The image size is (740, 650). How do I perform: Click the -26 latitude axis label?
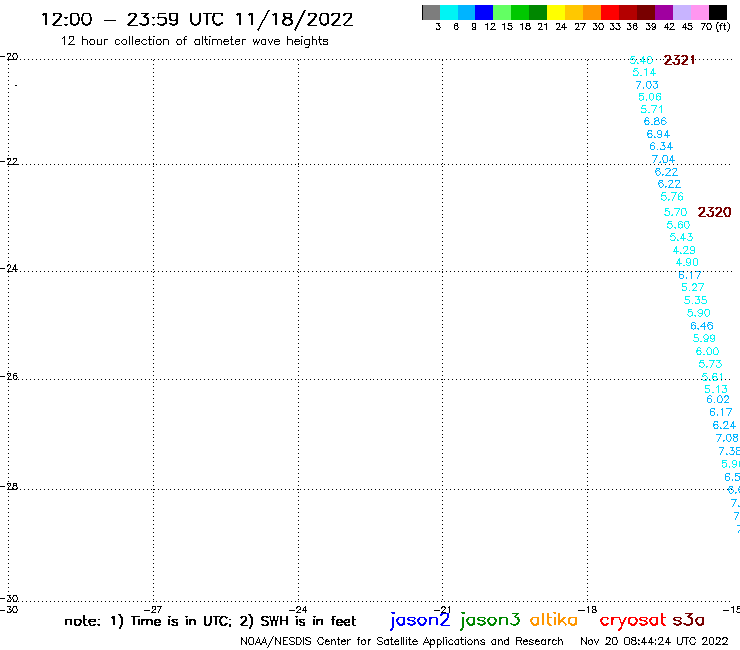click(9, 376)
